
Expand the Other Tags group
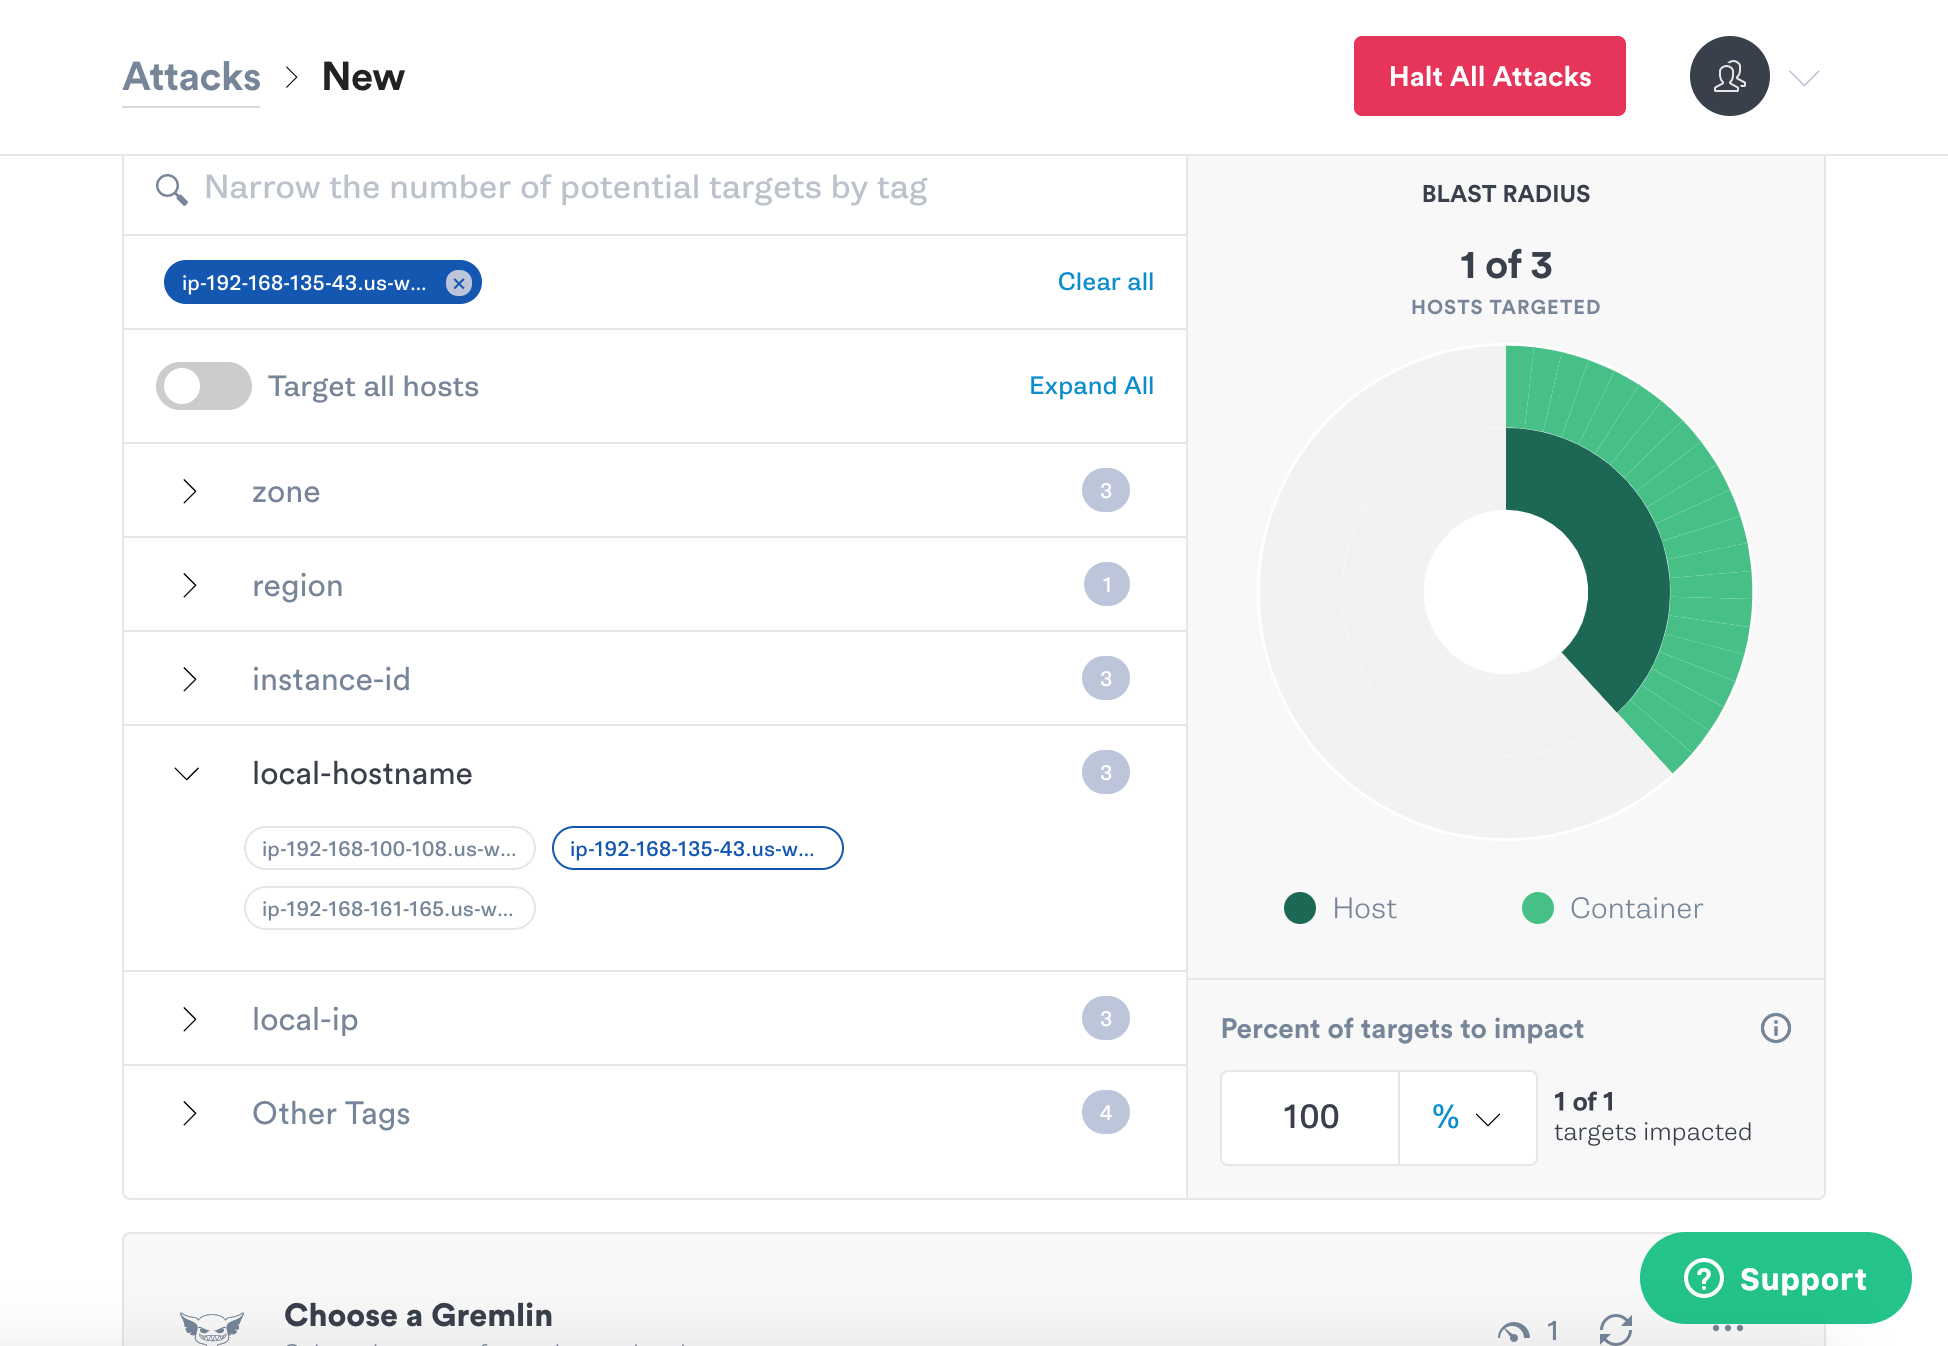coord(190,1113)
